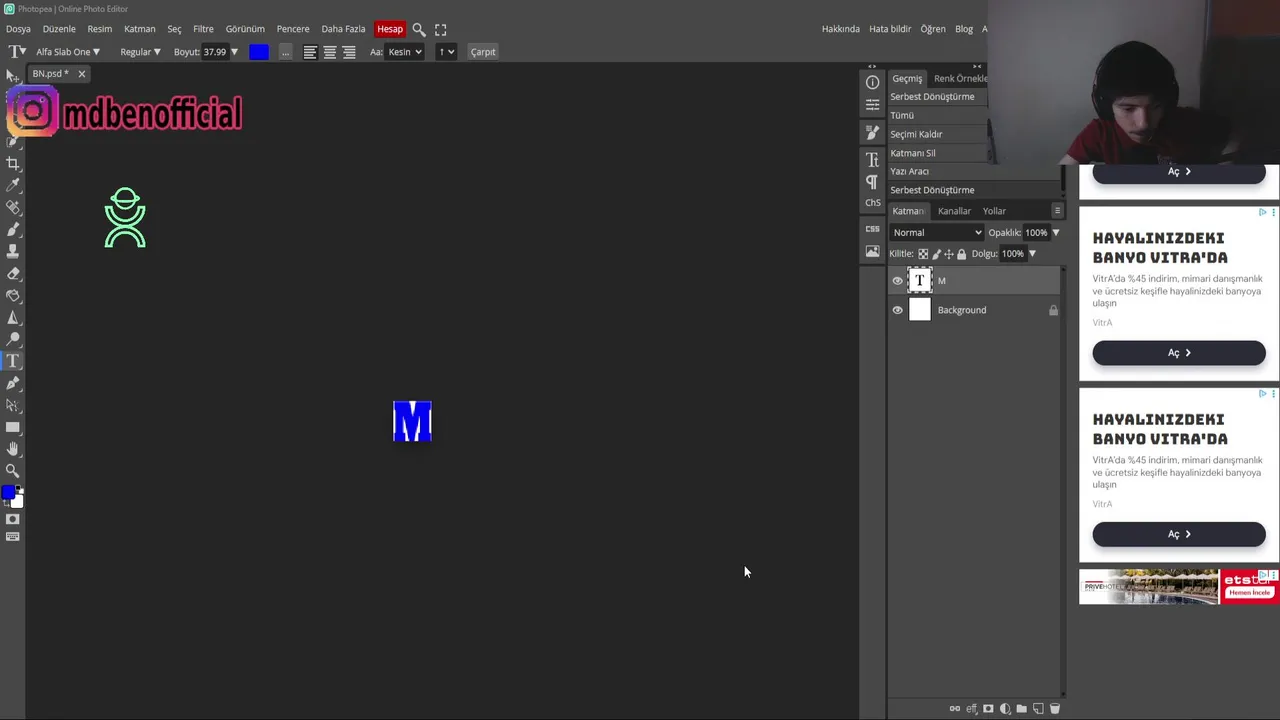Toggle lock position icon
Screen dimensions: 1280x720
(x=949, y=254)
